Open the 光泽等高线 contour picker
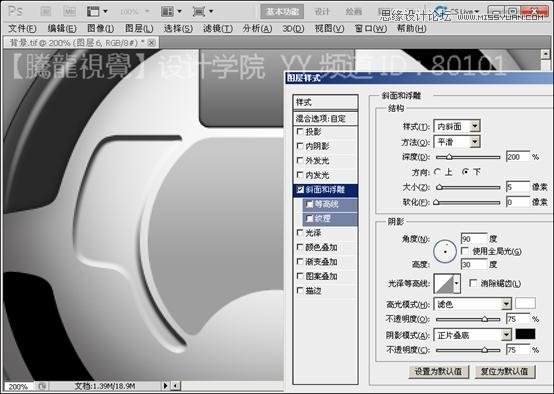 447,283
